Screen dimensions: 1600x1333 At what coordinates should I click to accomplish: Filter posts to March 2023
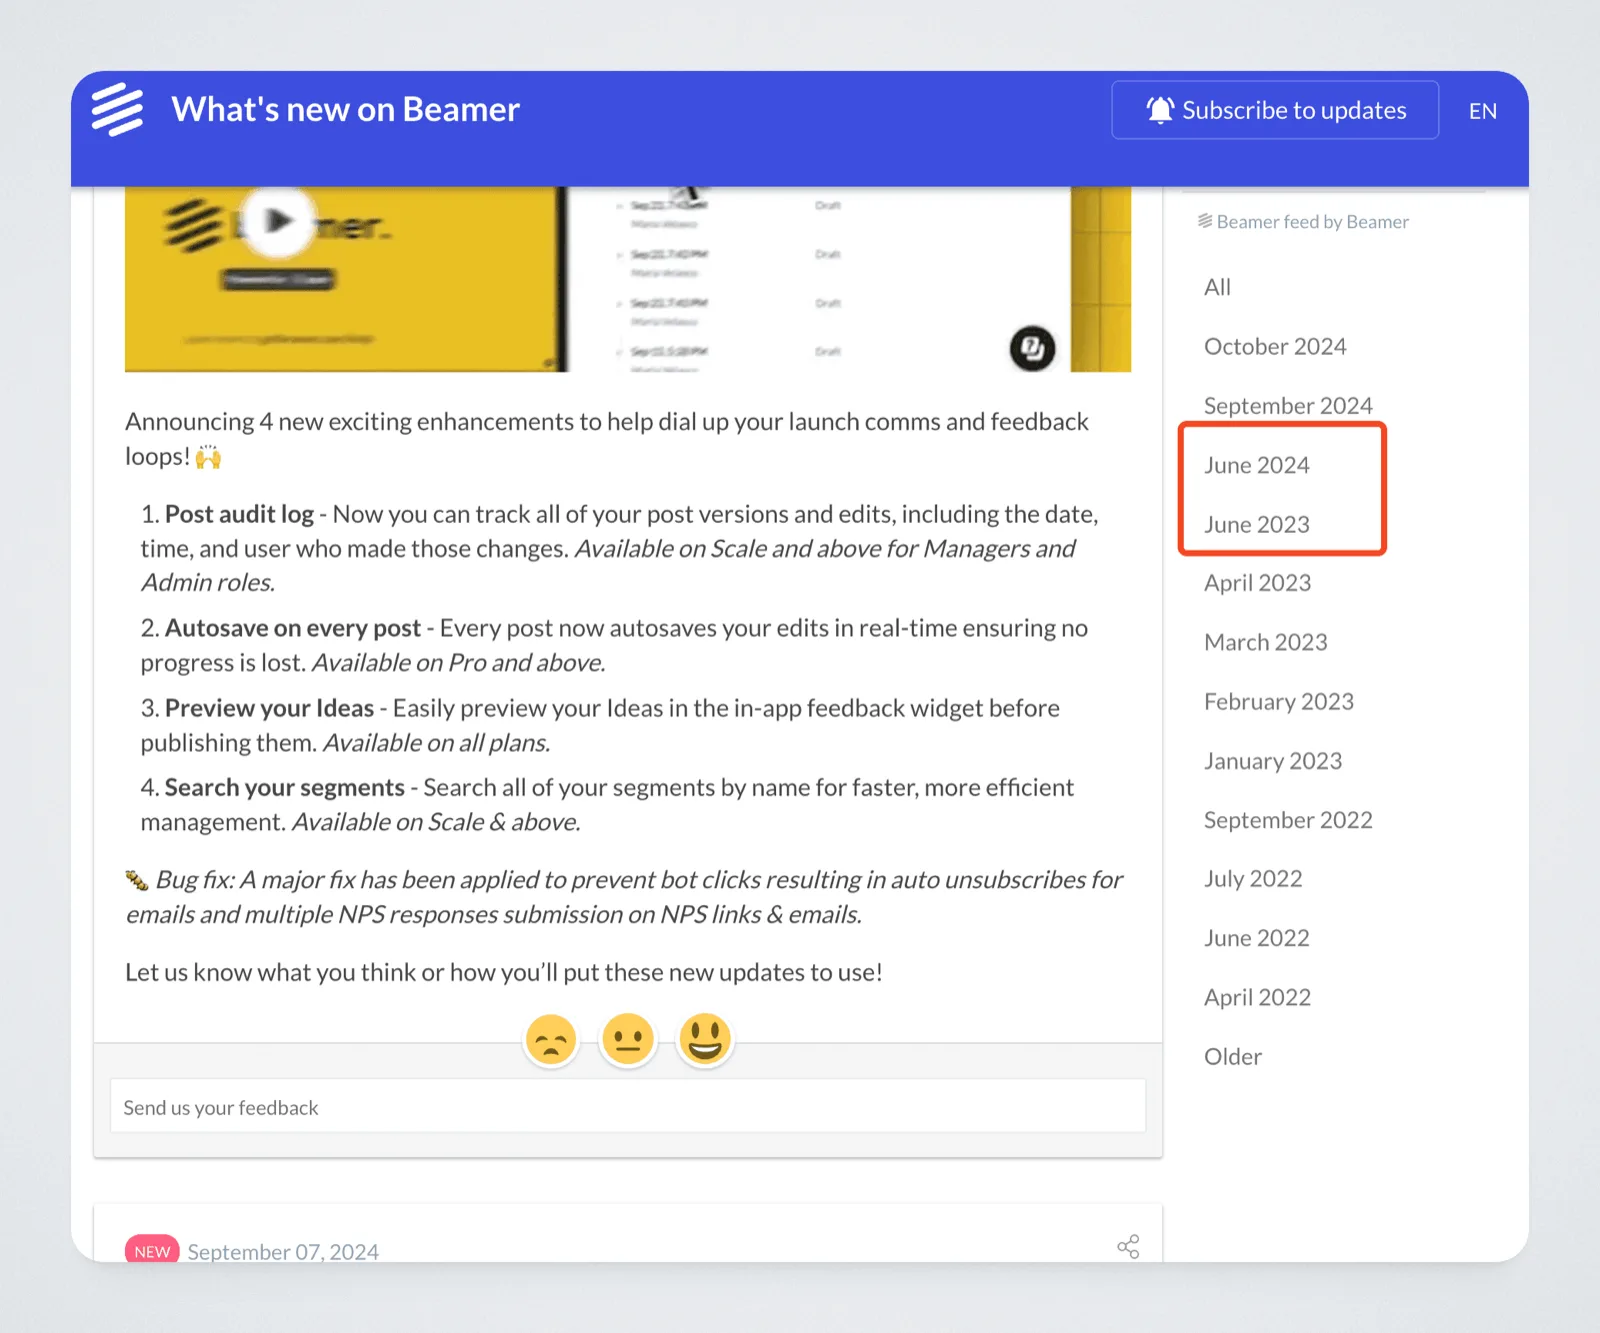(x=1266, y=642)
